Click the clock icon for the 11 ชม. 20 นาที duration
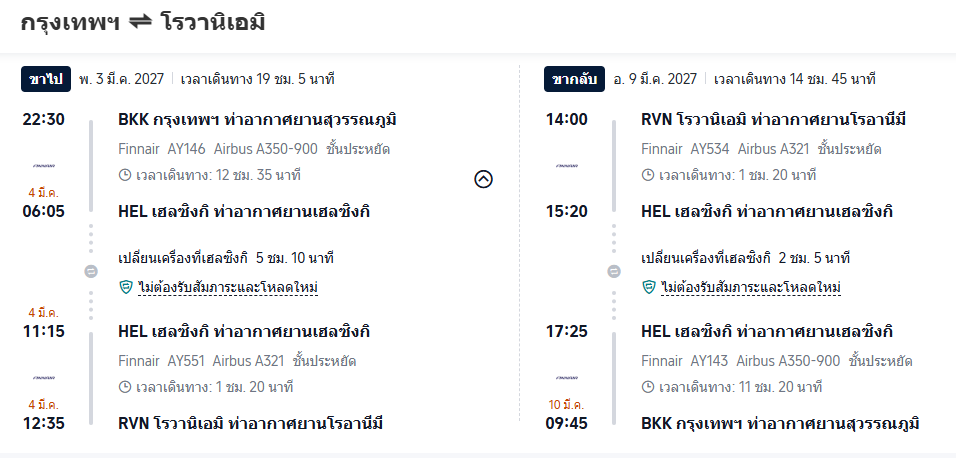Image resolution: width=956 pixels, height=458 pixels. [x=647, y=387]
